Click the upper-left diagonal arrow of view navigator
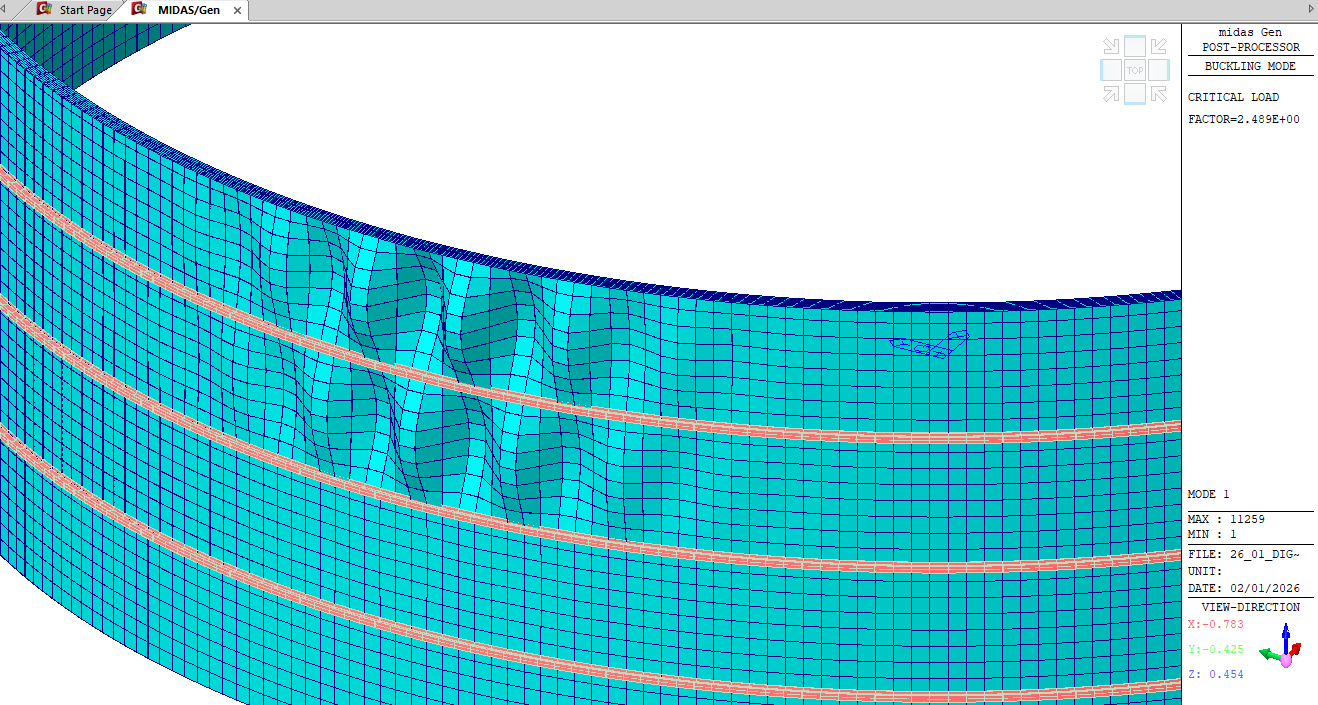Screen dimensions: 1318x705 (1111, 46)
